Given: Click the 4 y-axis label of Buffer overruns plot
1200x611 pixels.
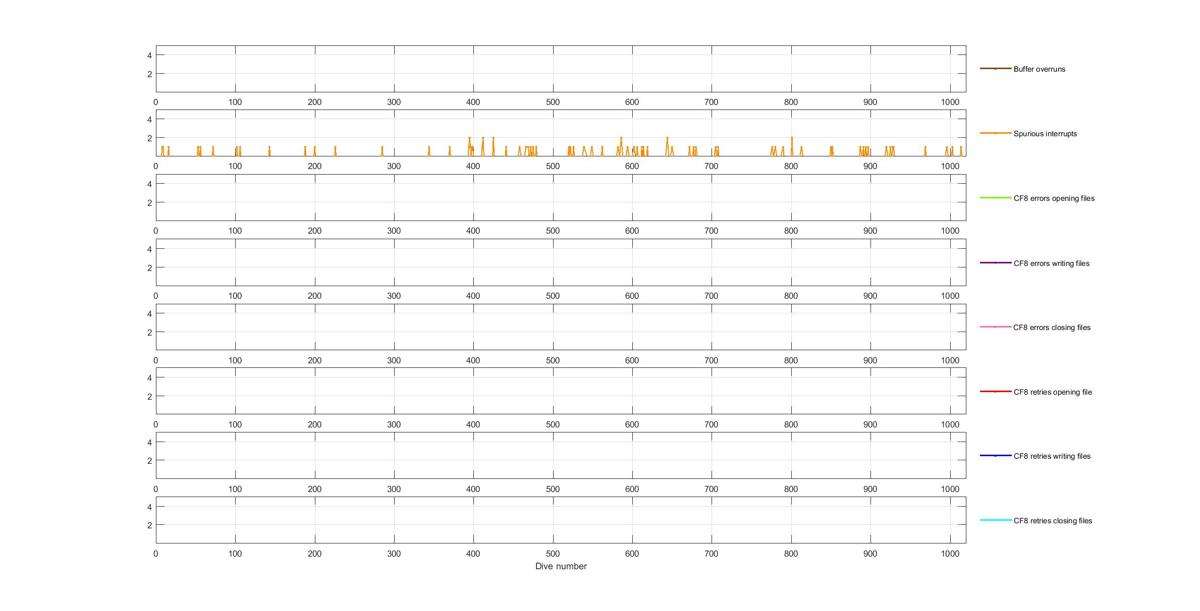Looking at the screenshot, I should (x=149, y=55).
